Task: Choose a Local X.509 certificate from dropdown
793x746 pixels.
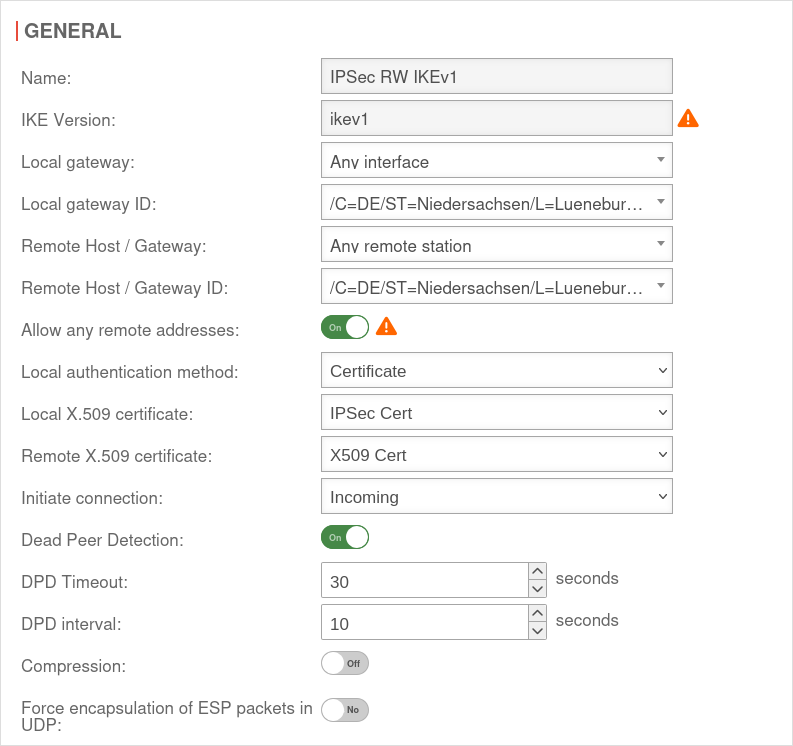Action: click(496, 412)
